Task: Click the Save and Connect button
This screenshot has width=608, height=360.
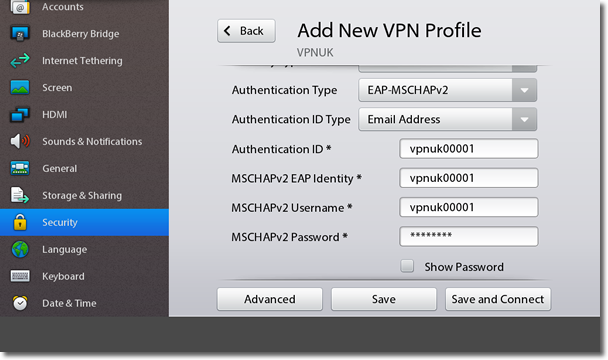Action: pos(498,299)
